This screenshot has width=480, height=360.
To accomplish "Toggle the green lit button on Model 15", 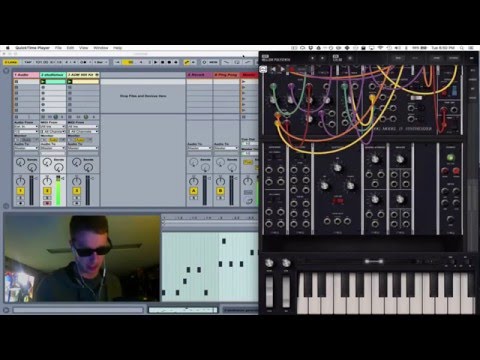I will tap(450, 157).
